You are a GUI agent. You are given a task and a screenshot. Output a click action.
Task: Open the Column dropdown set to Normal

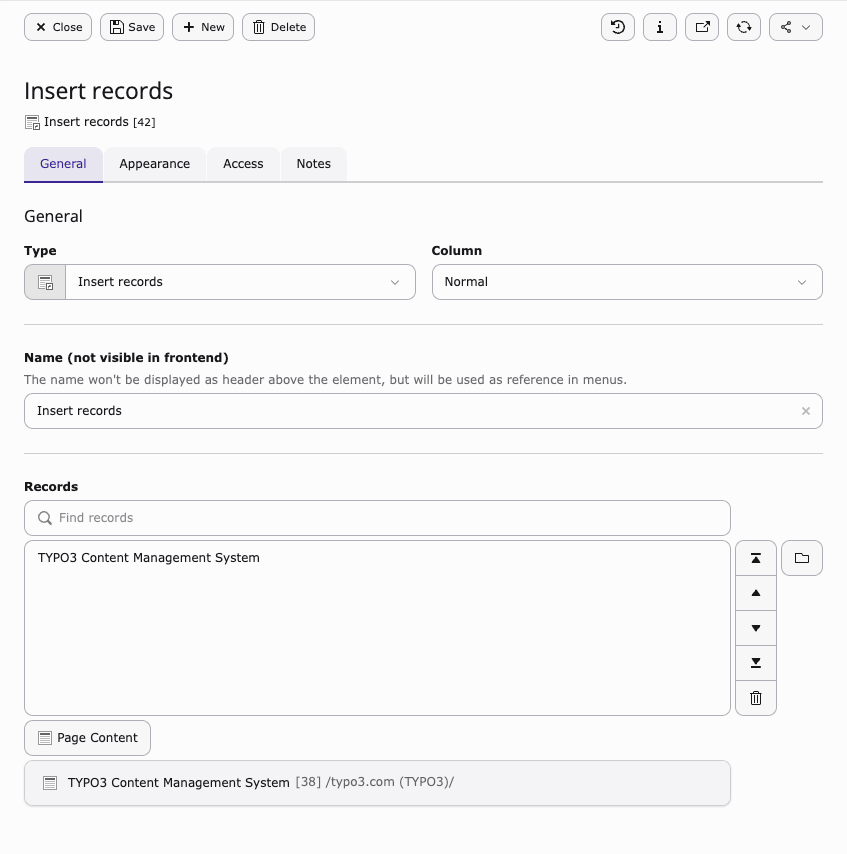(x=627, y=282)
